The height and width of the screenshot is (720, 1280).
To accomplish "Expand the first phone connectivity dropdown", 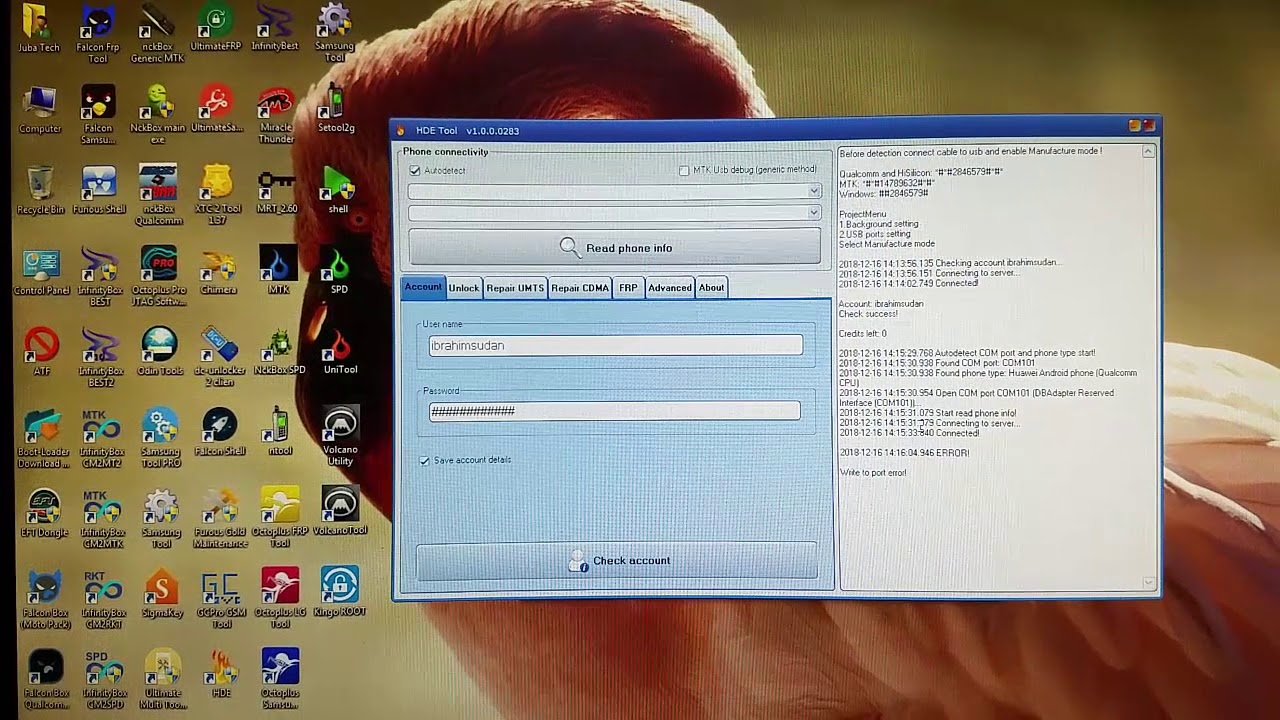I will [815, 191].
